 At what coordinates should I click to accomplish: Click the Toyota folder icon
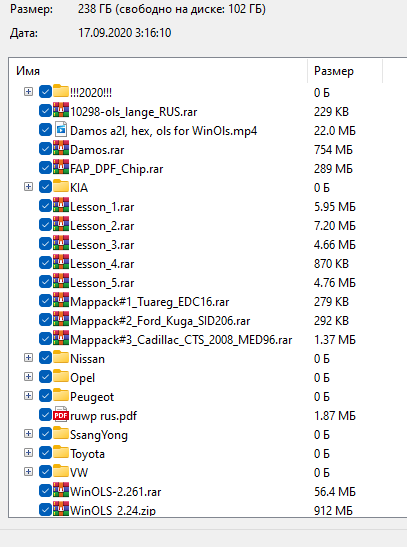61,452
